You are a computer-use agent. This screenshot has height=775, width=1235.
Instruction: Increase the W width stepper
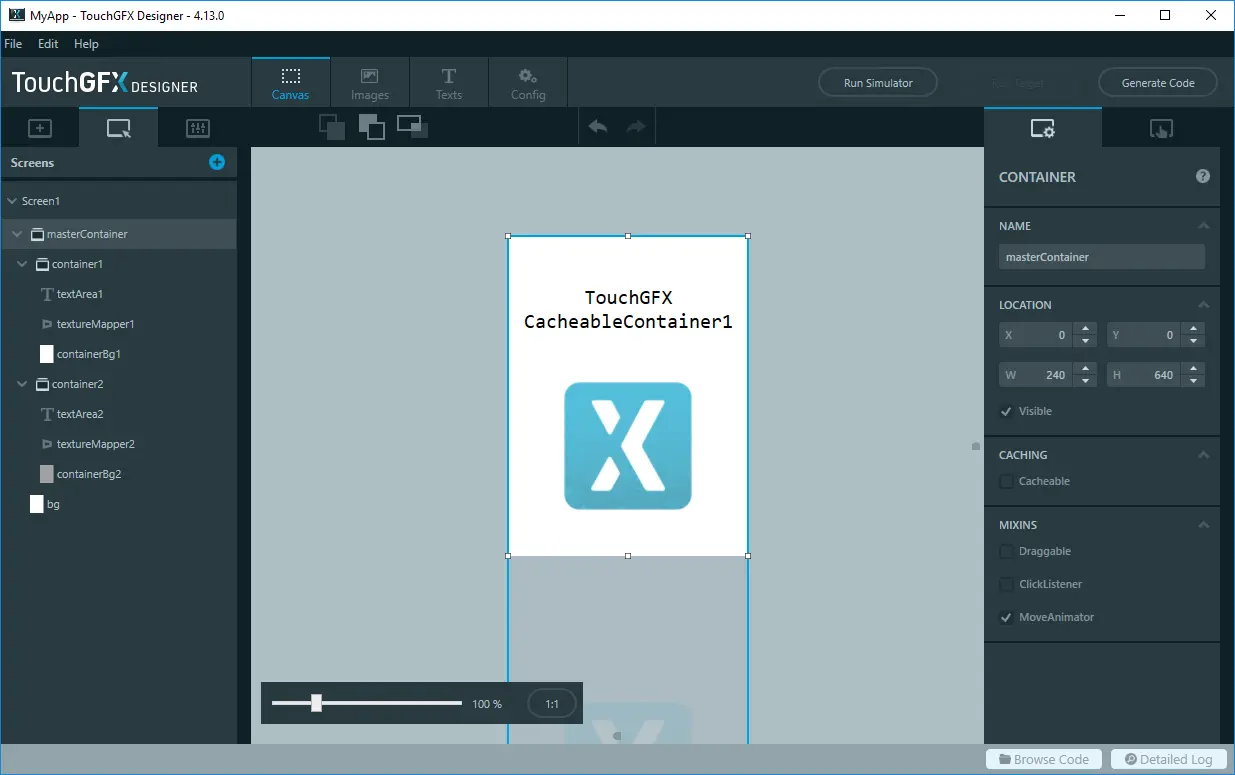tap(1085, 369)
